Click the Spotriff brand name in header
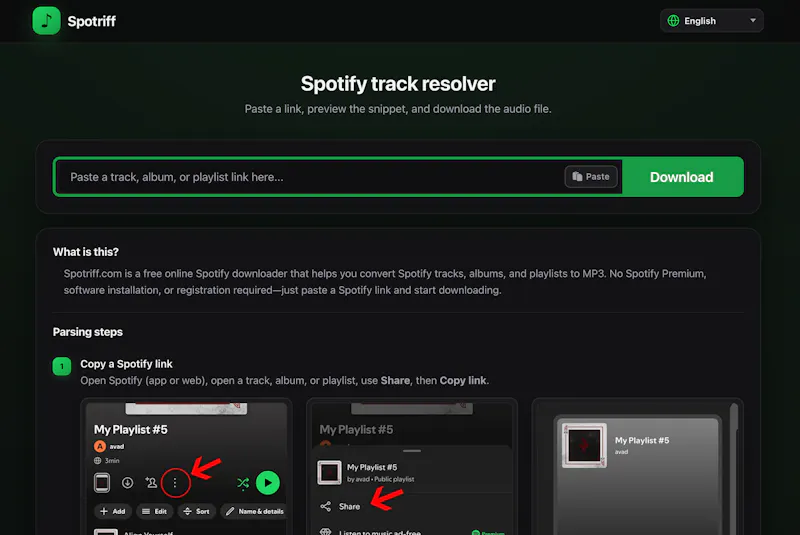800x535 pixels. [x=92, y=21]
